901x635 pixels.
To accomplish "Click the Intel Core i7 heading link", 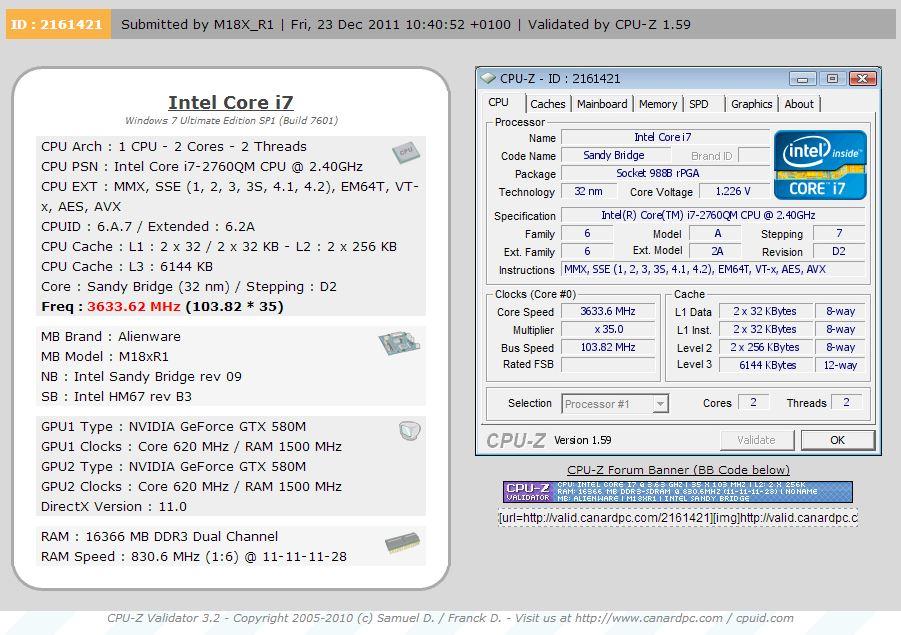I will (x=230, y=102).
